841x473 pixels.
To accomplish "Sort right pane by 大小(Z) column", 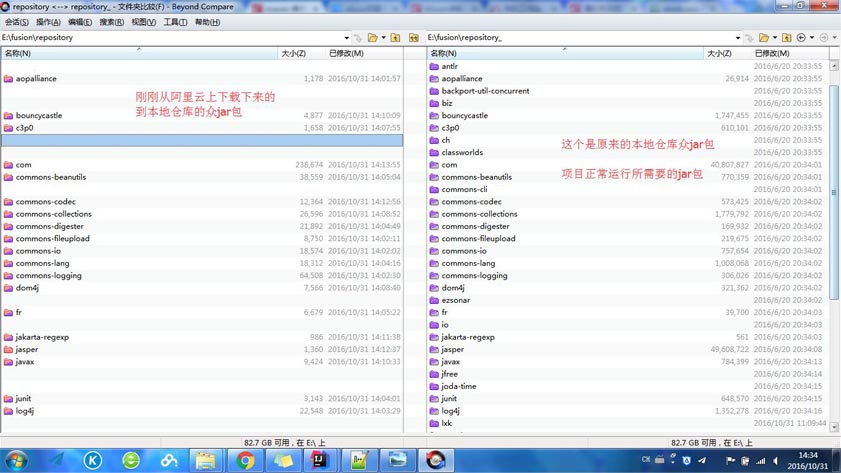I will tap(727, 53).
